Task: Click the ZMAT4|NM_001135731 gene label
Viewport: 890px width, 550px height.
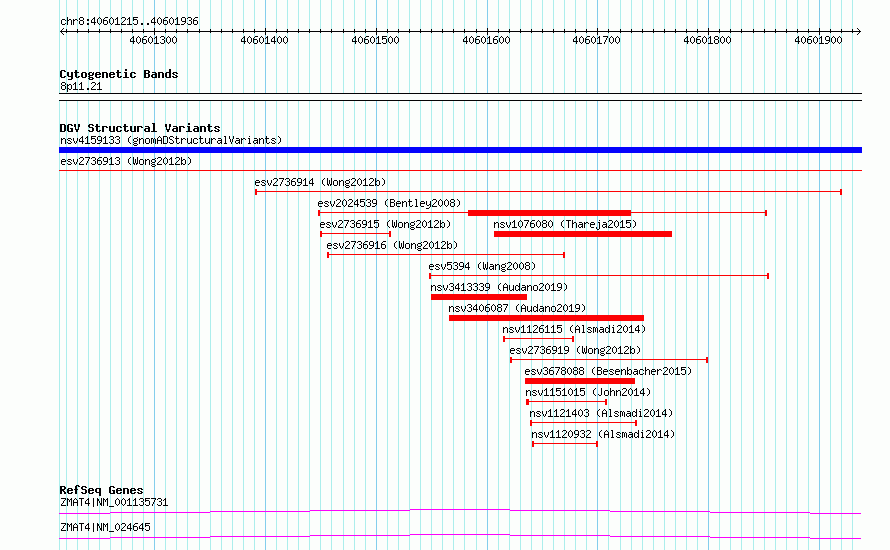Action: [114, 502]
